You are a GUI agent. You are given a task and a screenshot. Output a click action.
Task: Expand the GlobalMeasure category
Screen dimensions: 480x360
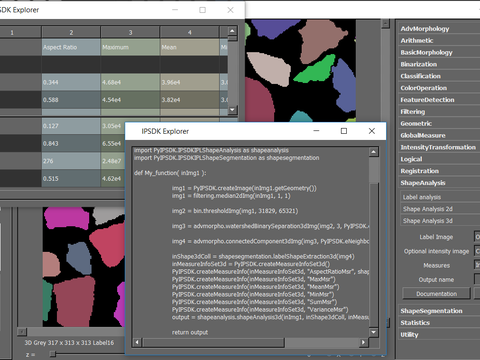pyautogui.click(x=423, y=135)
